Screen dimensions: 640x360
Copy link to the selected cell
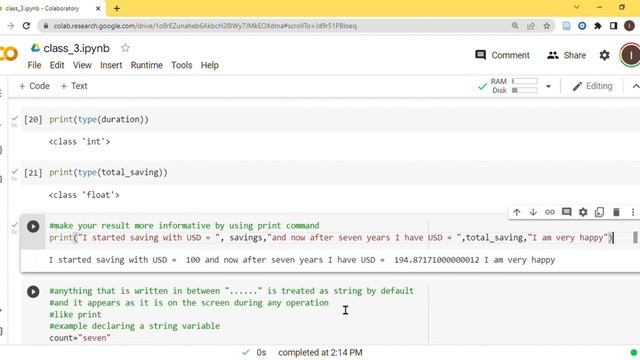[x=550, y=212]
